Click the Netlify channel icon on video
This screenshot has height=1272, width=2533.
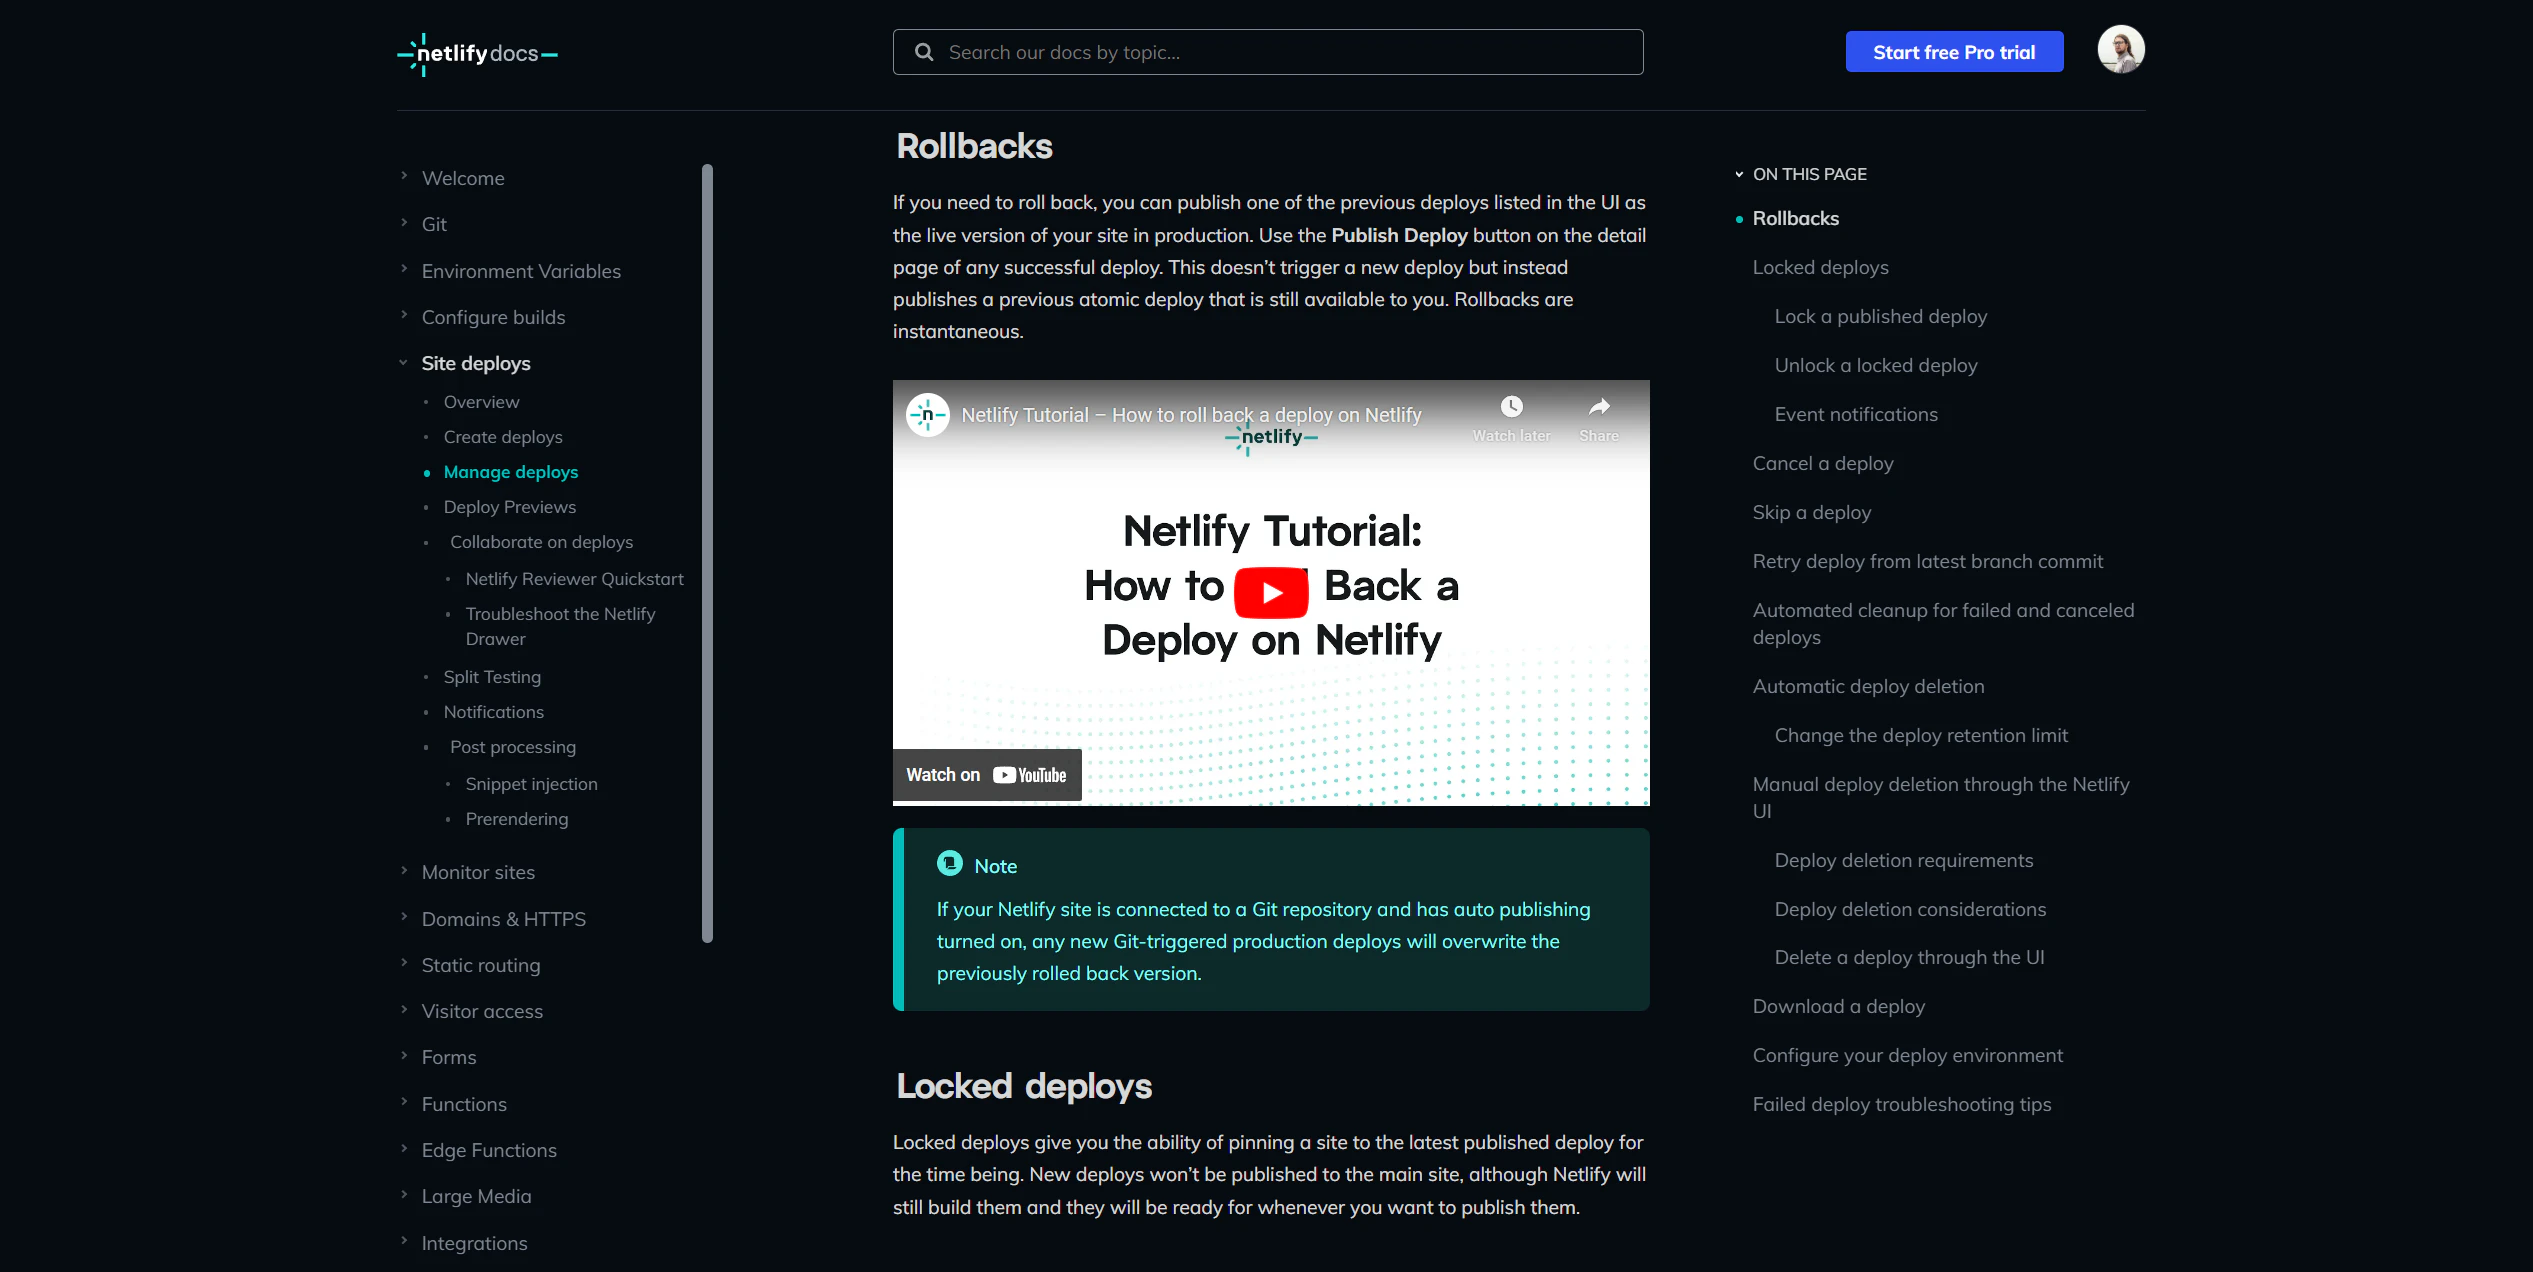tap(927, 414)
